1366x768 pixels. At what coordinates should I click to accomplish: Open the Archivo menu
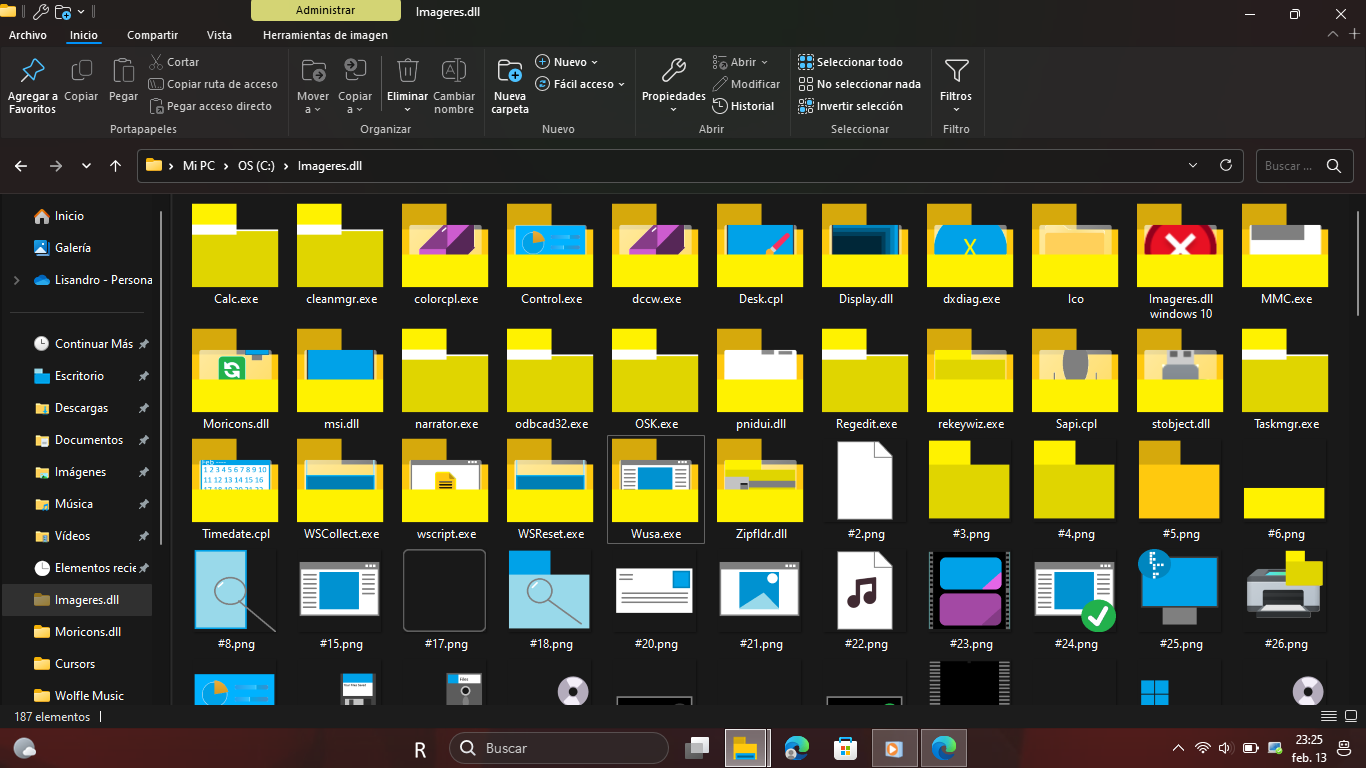(x=28, y=34)
